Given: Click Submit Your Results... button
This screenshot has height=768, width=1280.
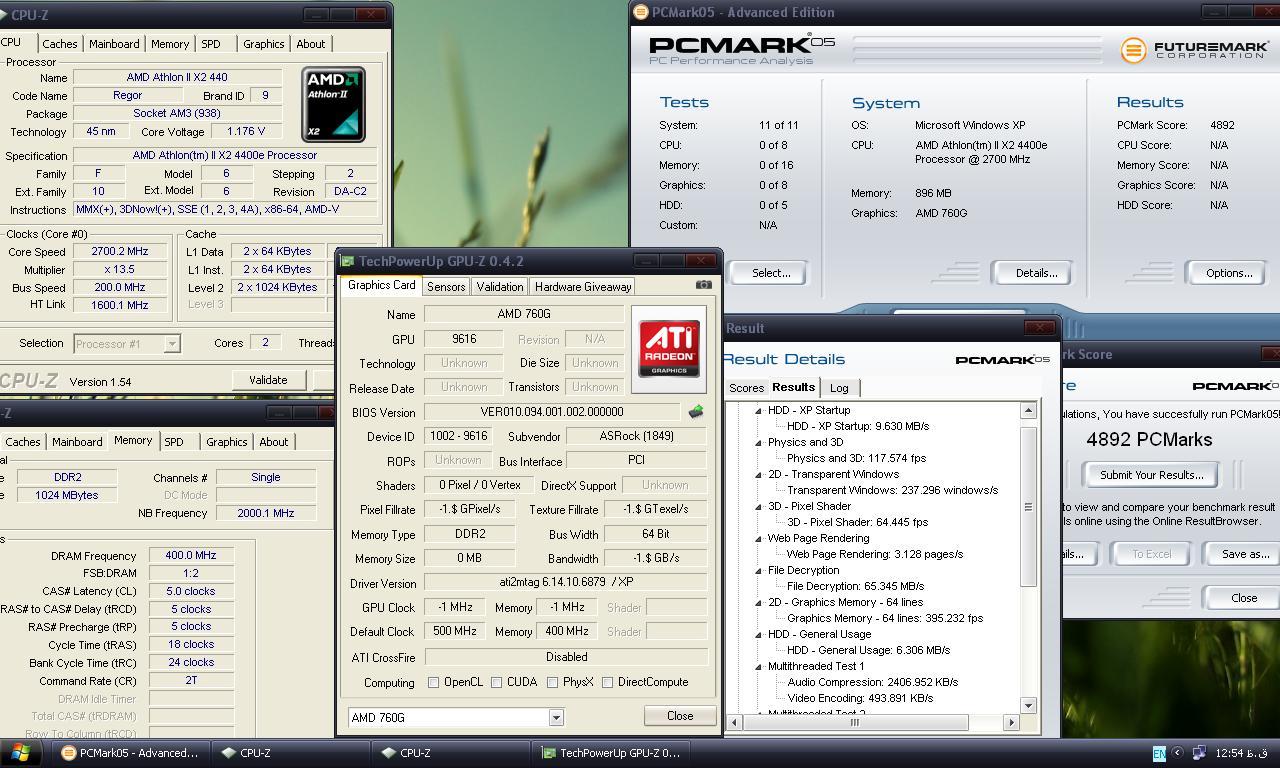Looking at the screenshot, I should coord(1152,475).
